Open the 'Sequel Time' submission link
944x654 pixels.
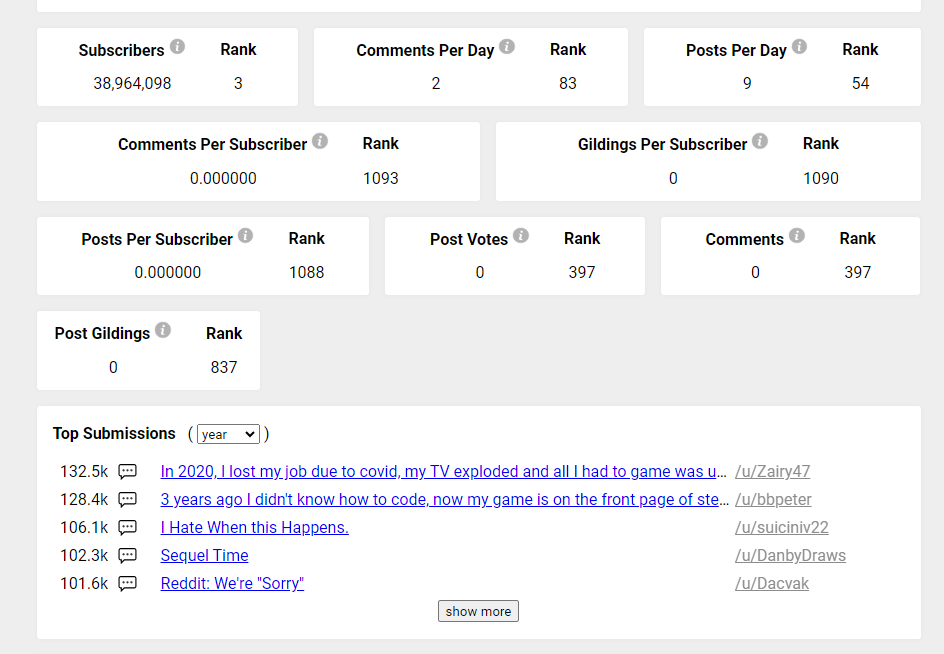point(204,555)
